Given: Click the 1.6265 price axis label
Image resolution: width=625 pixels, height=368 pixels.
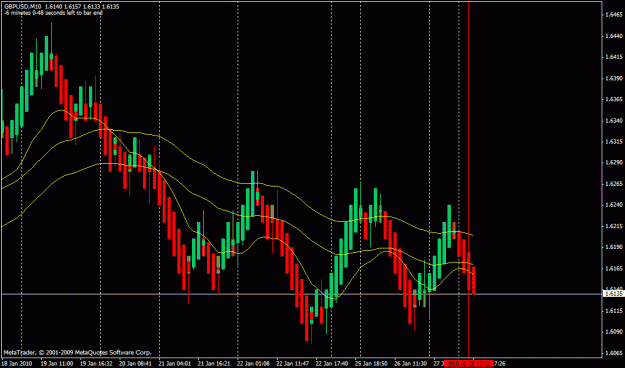Looking at the screenshot, I should [614, 184].
